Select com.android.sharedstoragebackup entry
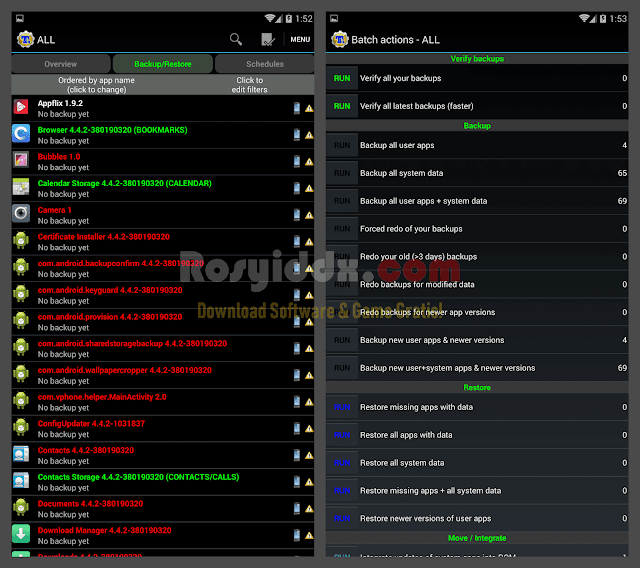The width and height of the screenshot is (640, 568). coord(163,349)
